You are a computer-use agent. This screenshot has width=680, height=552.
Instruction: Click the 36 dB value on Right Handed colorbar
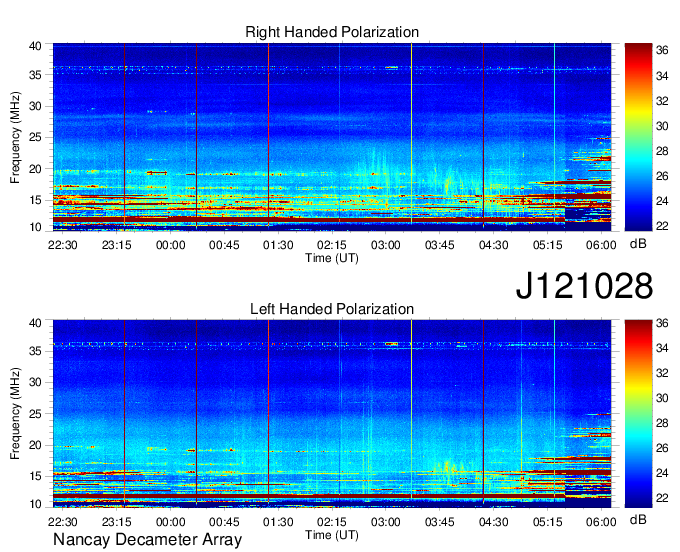click(x=662, y=50)
